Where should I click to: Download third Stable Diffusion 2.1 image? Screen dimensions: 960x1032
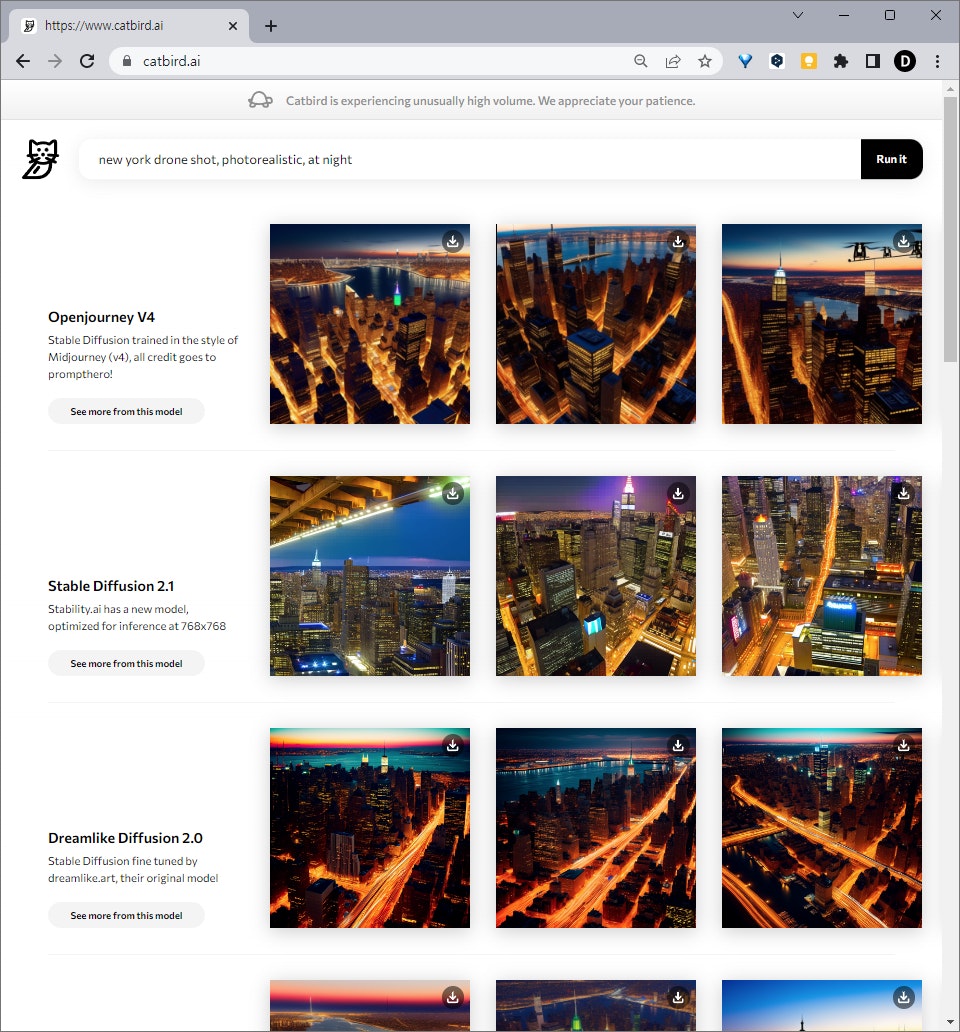click(x=904, y=494)
